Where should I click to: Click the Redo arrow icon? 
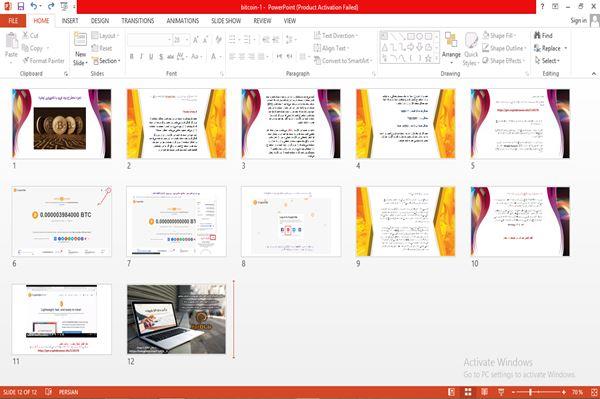pos(51,7)
